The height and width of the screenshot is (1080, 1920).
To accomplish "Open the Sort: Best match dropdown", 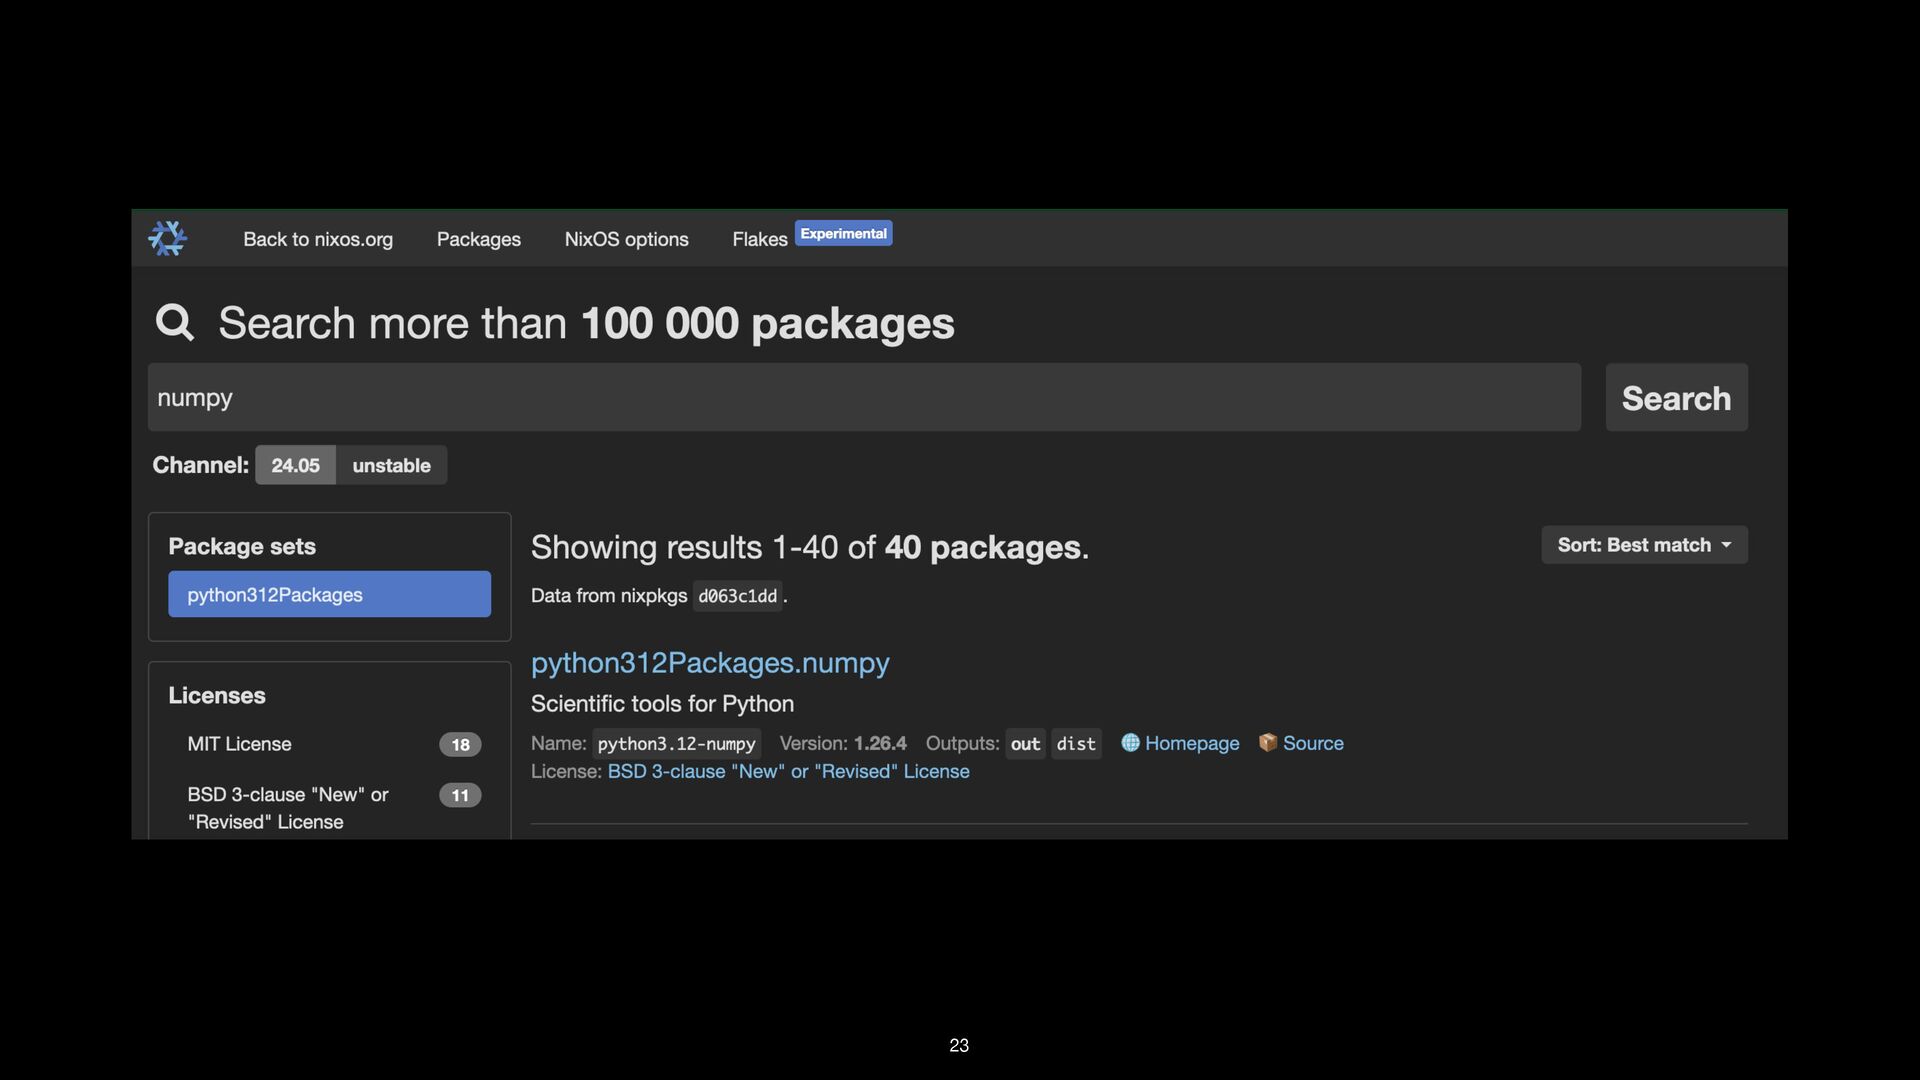I will click(1644, 545).
